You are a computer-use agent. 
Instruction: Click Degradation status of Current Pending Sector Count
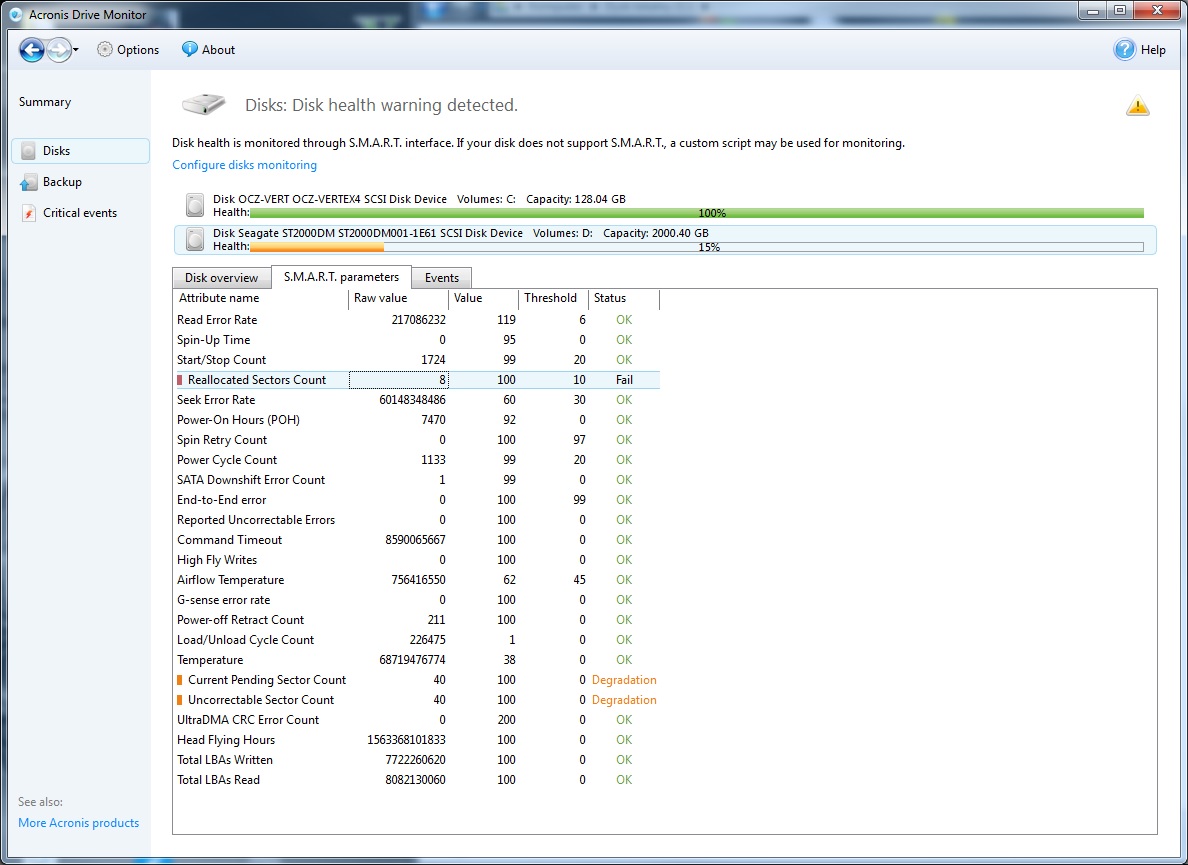[x=624, y=680]
